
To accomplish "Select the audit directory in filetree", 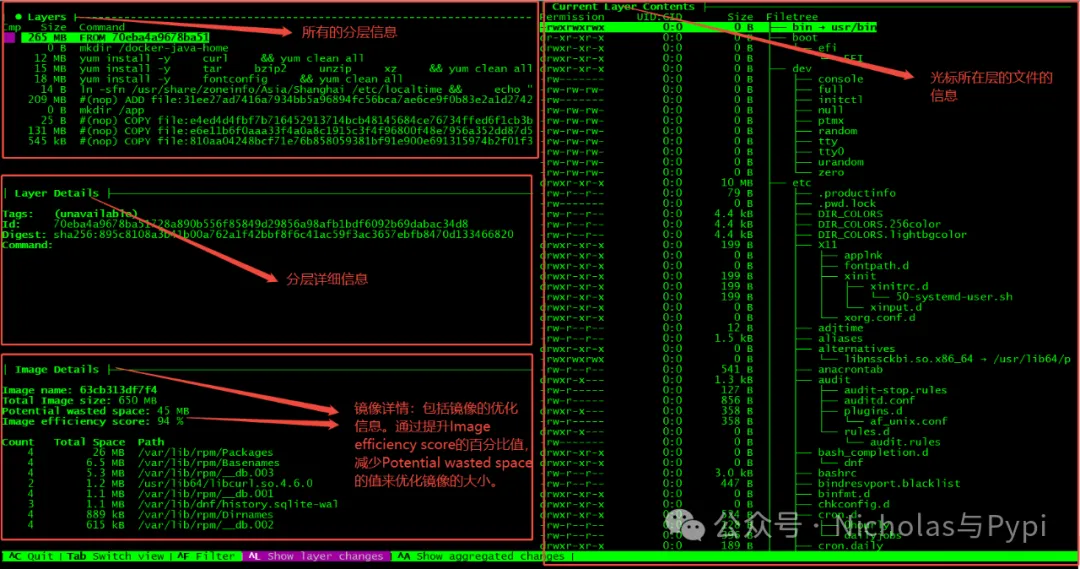I will [x=833, y=380].
